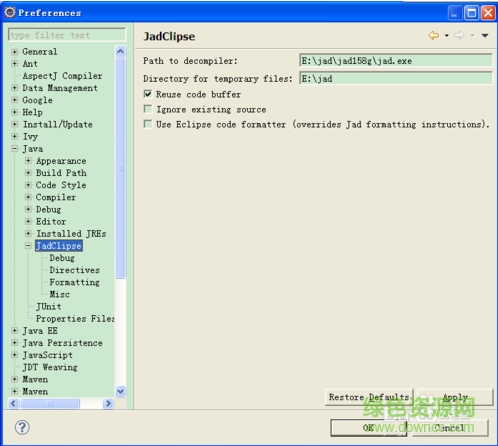This screenshot has height=446, width=498.
Task: Select JDT Weaving tree item
Action: pos(50,367)
